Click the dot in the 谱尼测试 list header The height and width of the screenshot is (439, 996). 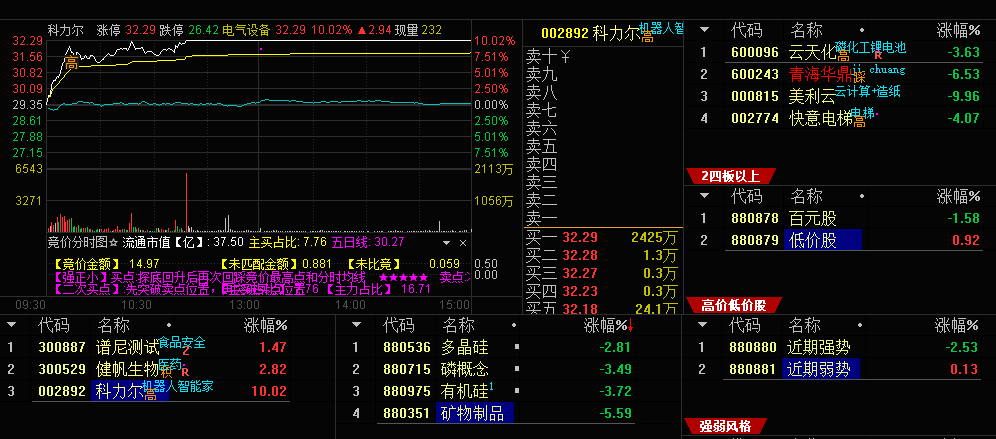click(169, 326)
